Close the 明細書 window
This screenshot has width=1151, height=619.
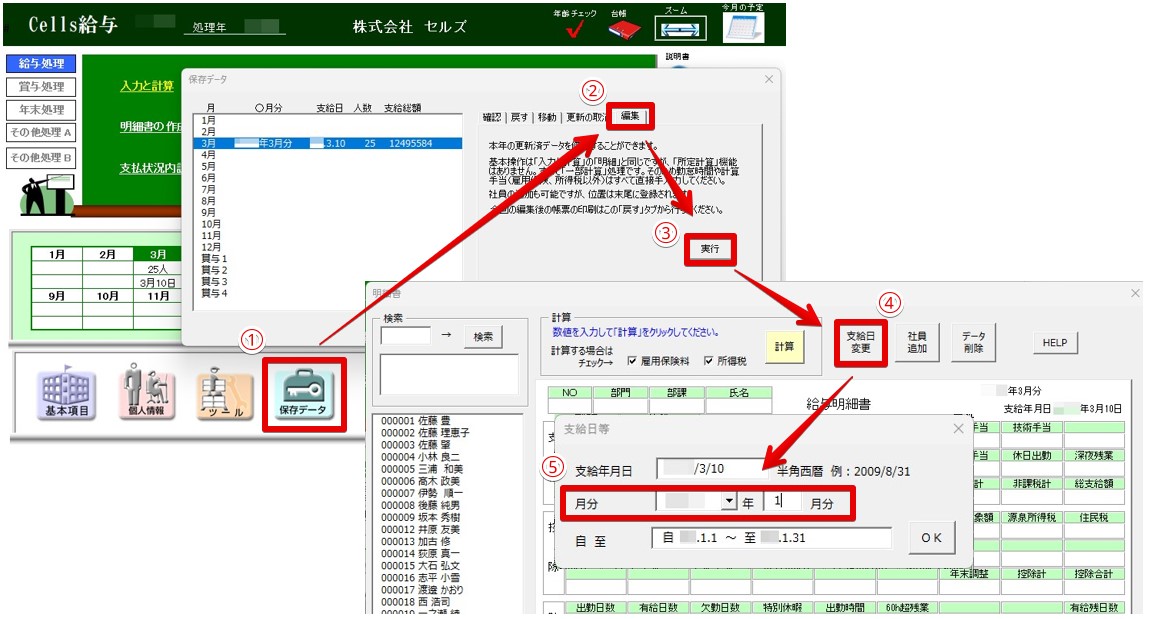point(1135,293)
